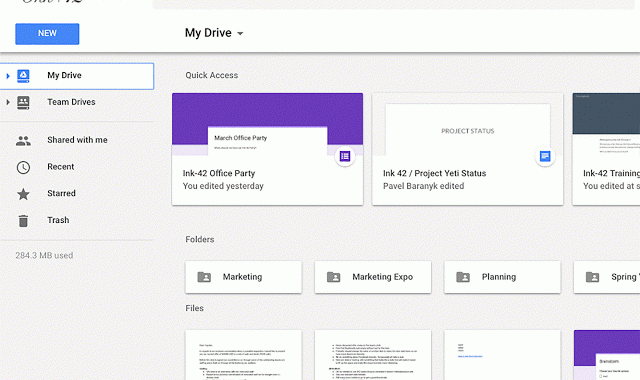The height and width of the screenshot is (380, 640).
Task: Open the Ink-42 Office Party thumbnail preview
Action: (267, 124)
